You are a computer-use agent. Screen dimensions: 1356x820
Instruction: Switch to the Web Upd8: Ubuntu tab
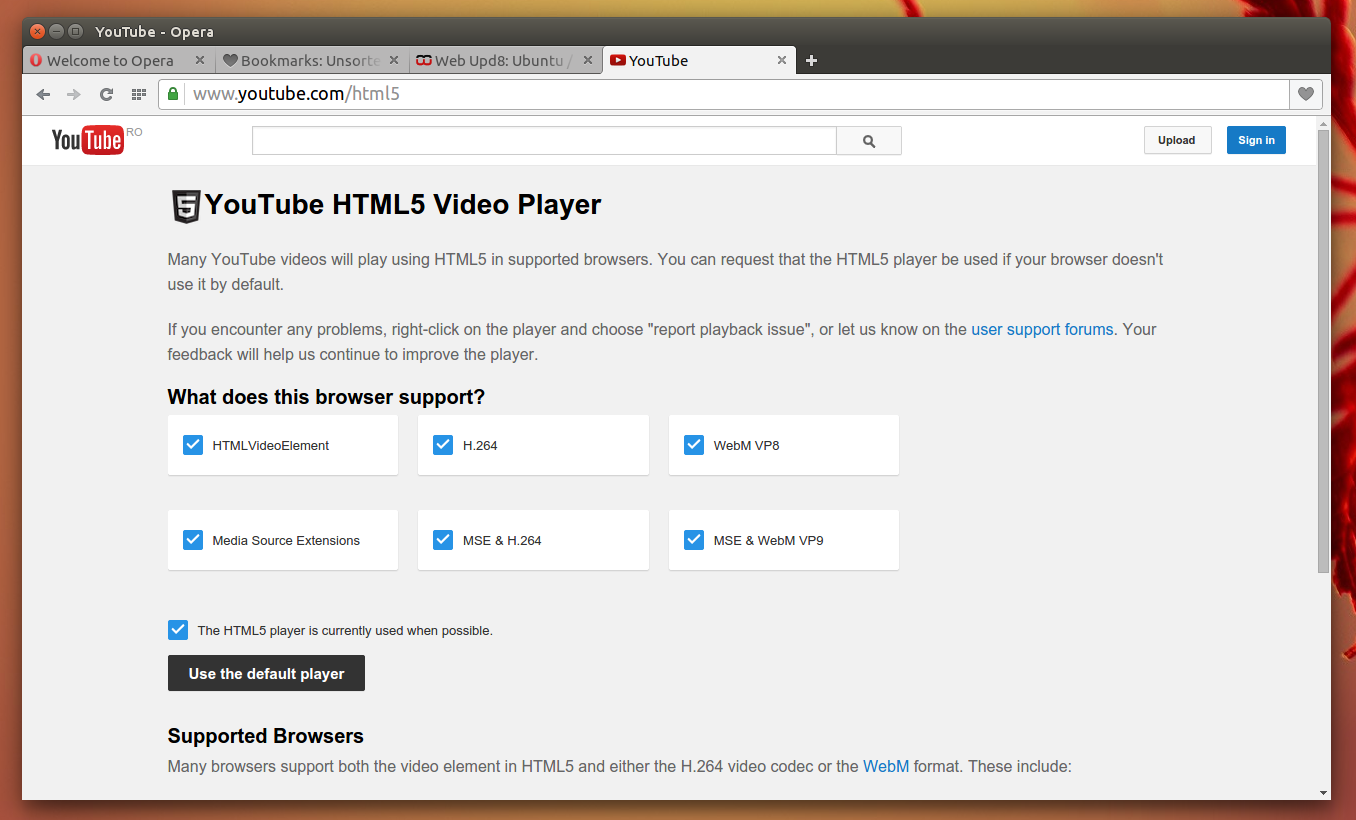pos(506,60)
